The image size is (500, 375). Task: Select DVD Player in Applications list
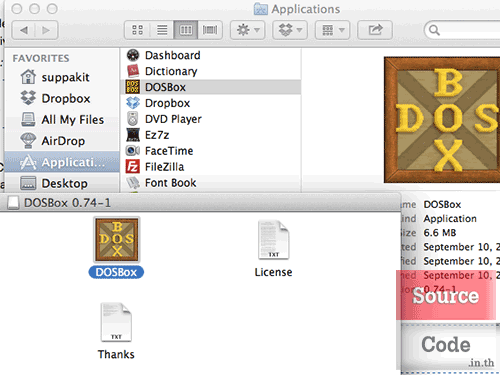[x=211, y=119]
